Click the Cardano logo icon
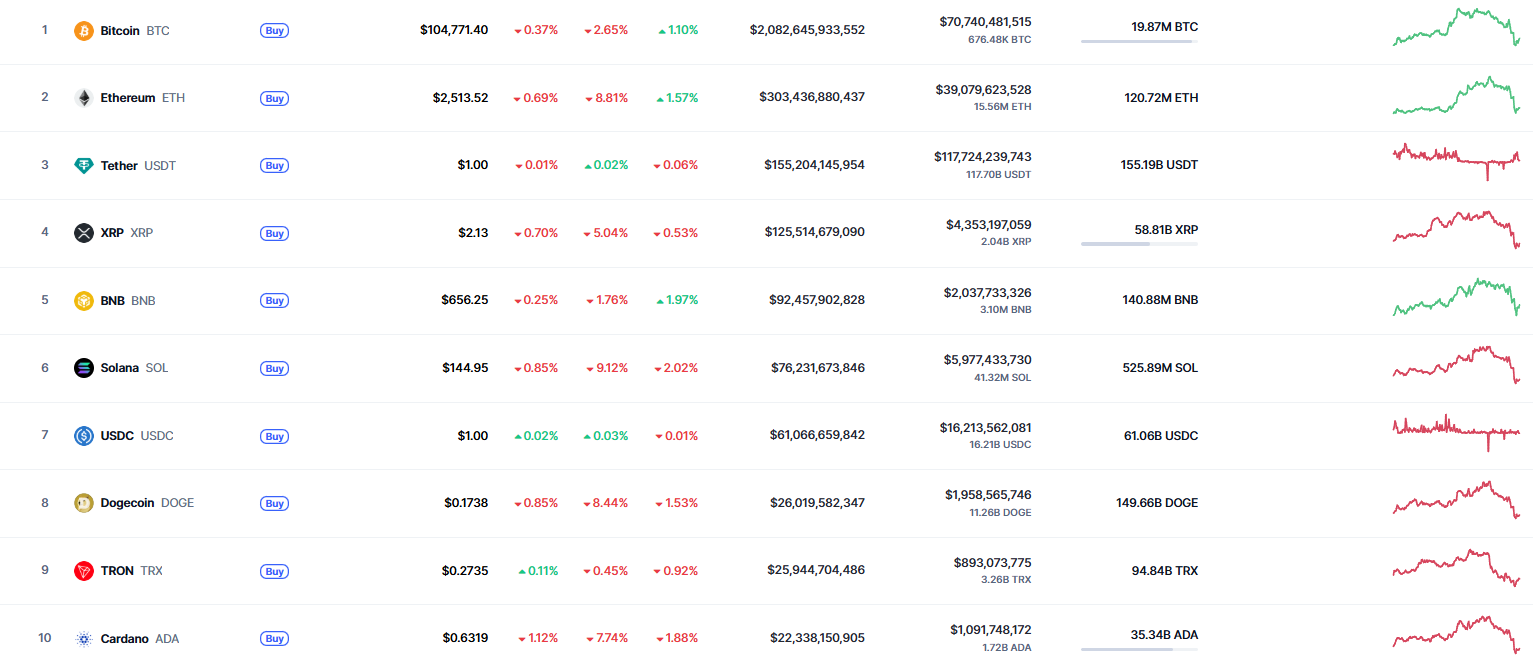Screen dimensions: 1537x667 [x=84, y=638]
